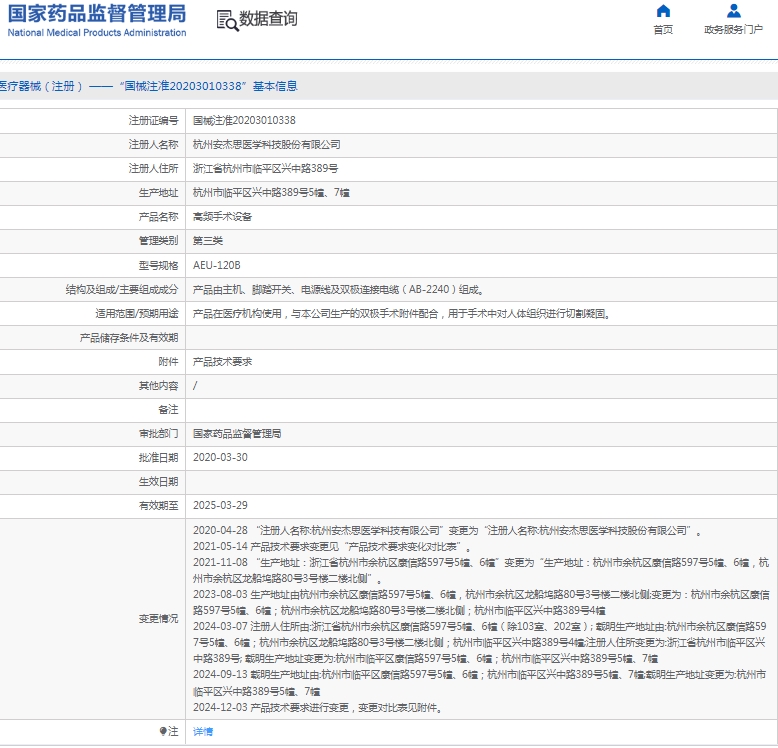The image size is (778, 748).
Task: Click production address 杭州市临平区兴中路389号5幢、7幢
Action: (x=271, y=192)
